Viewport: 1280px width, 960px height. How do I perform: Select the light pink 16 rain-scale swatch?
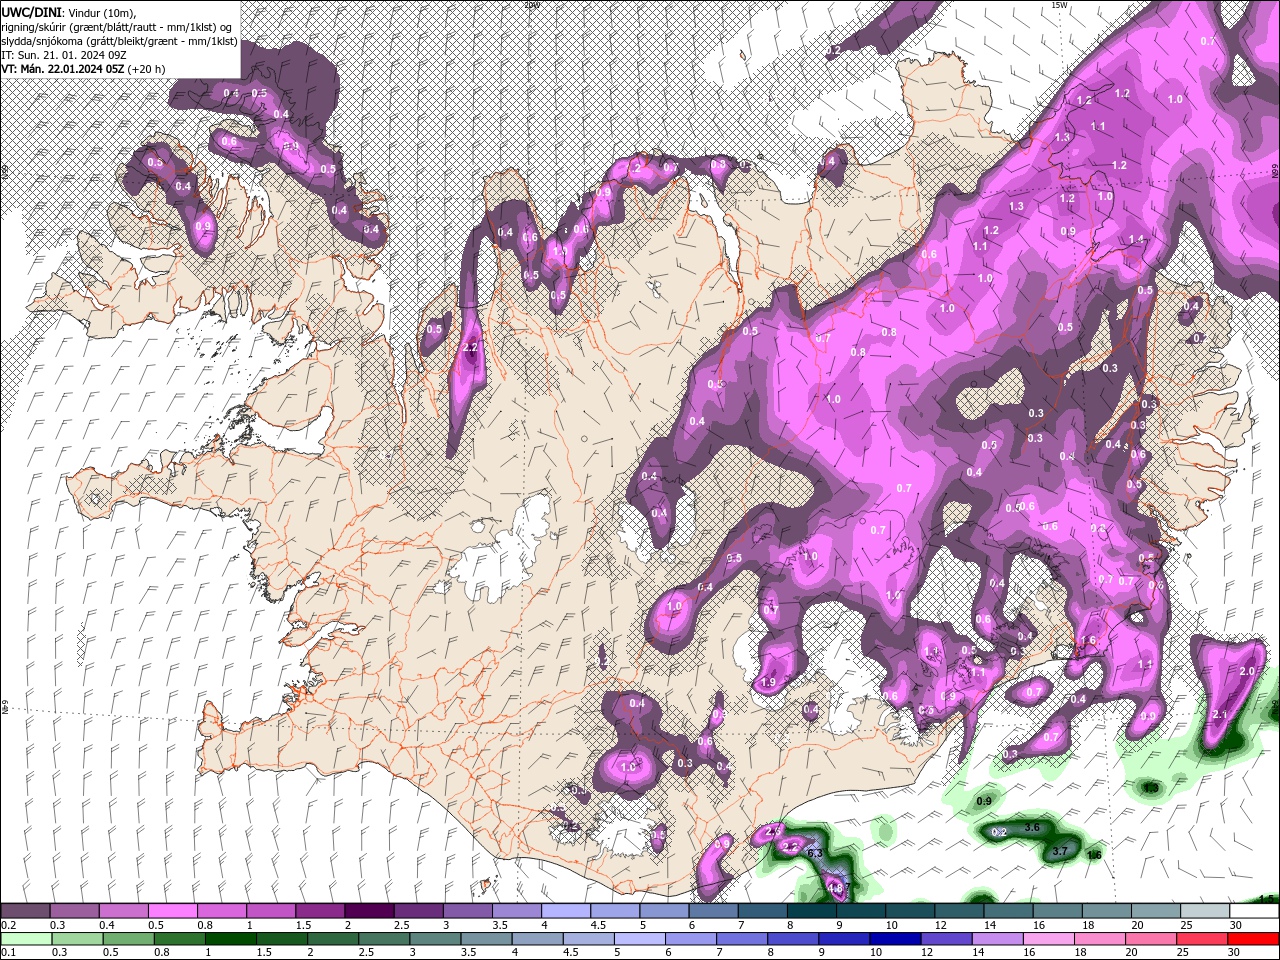point(1049,939)
